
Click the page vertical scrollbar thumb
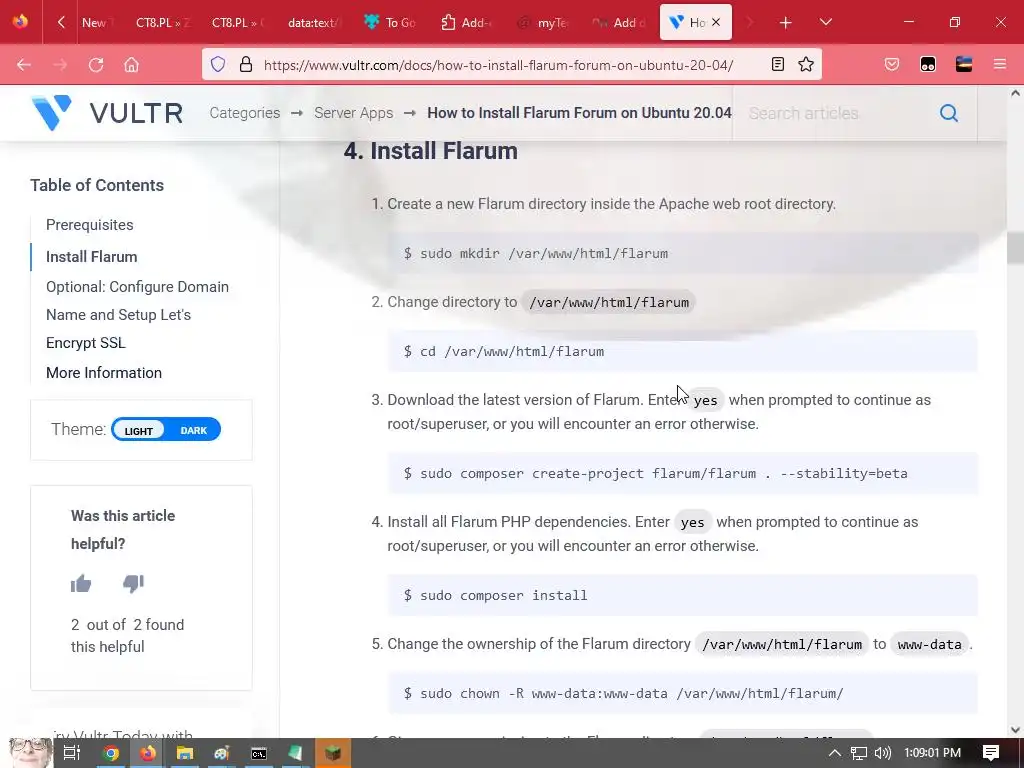click(1015, 248)
